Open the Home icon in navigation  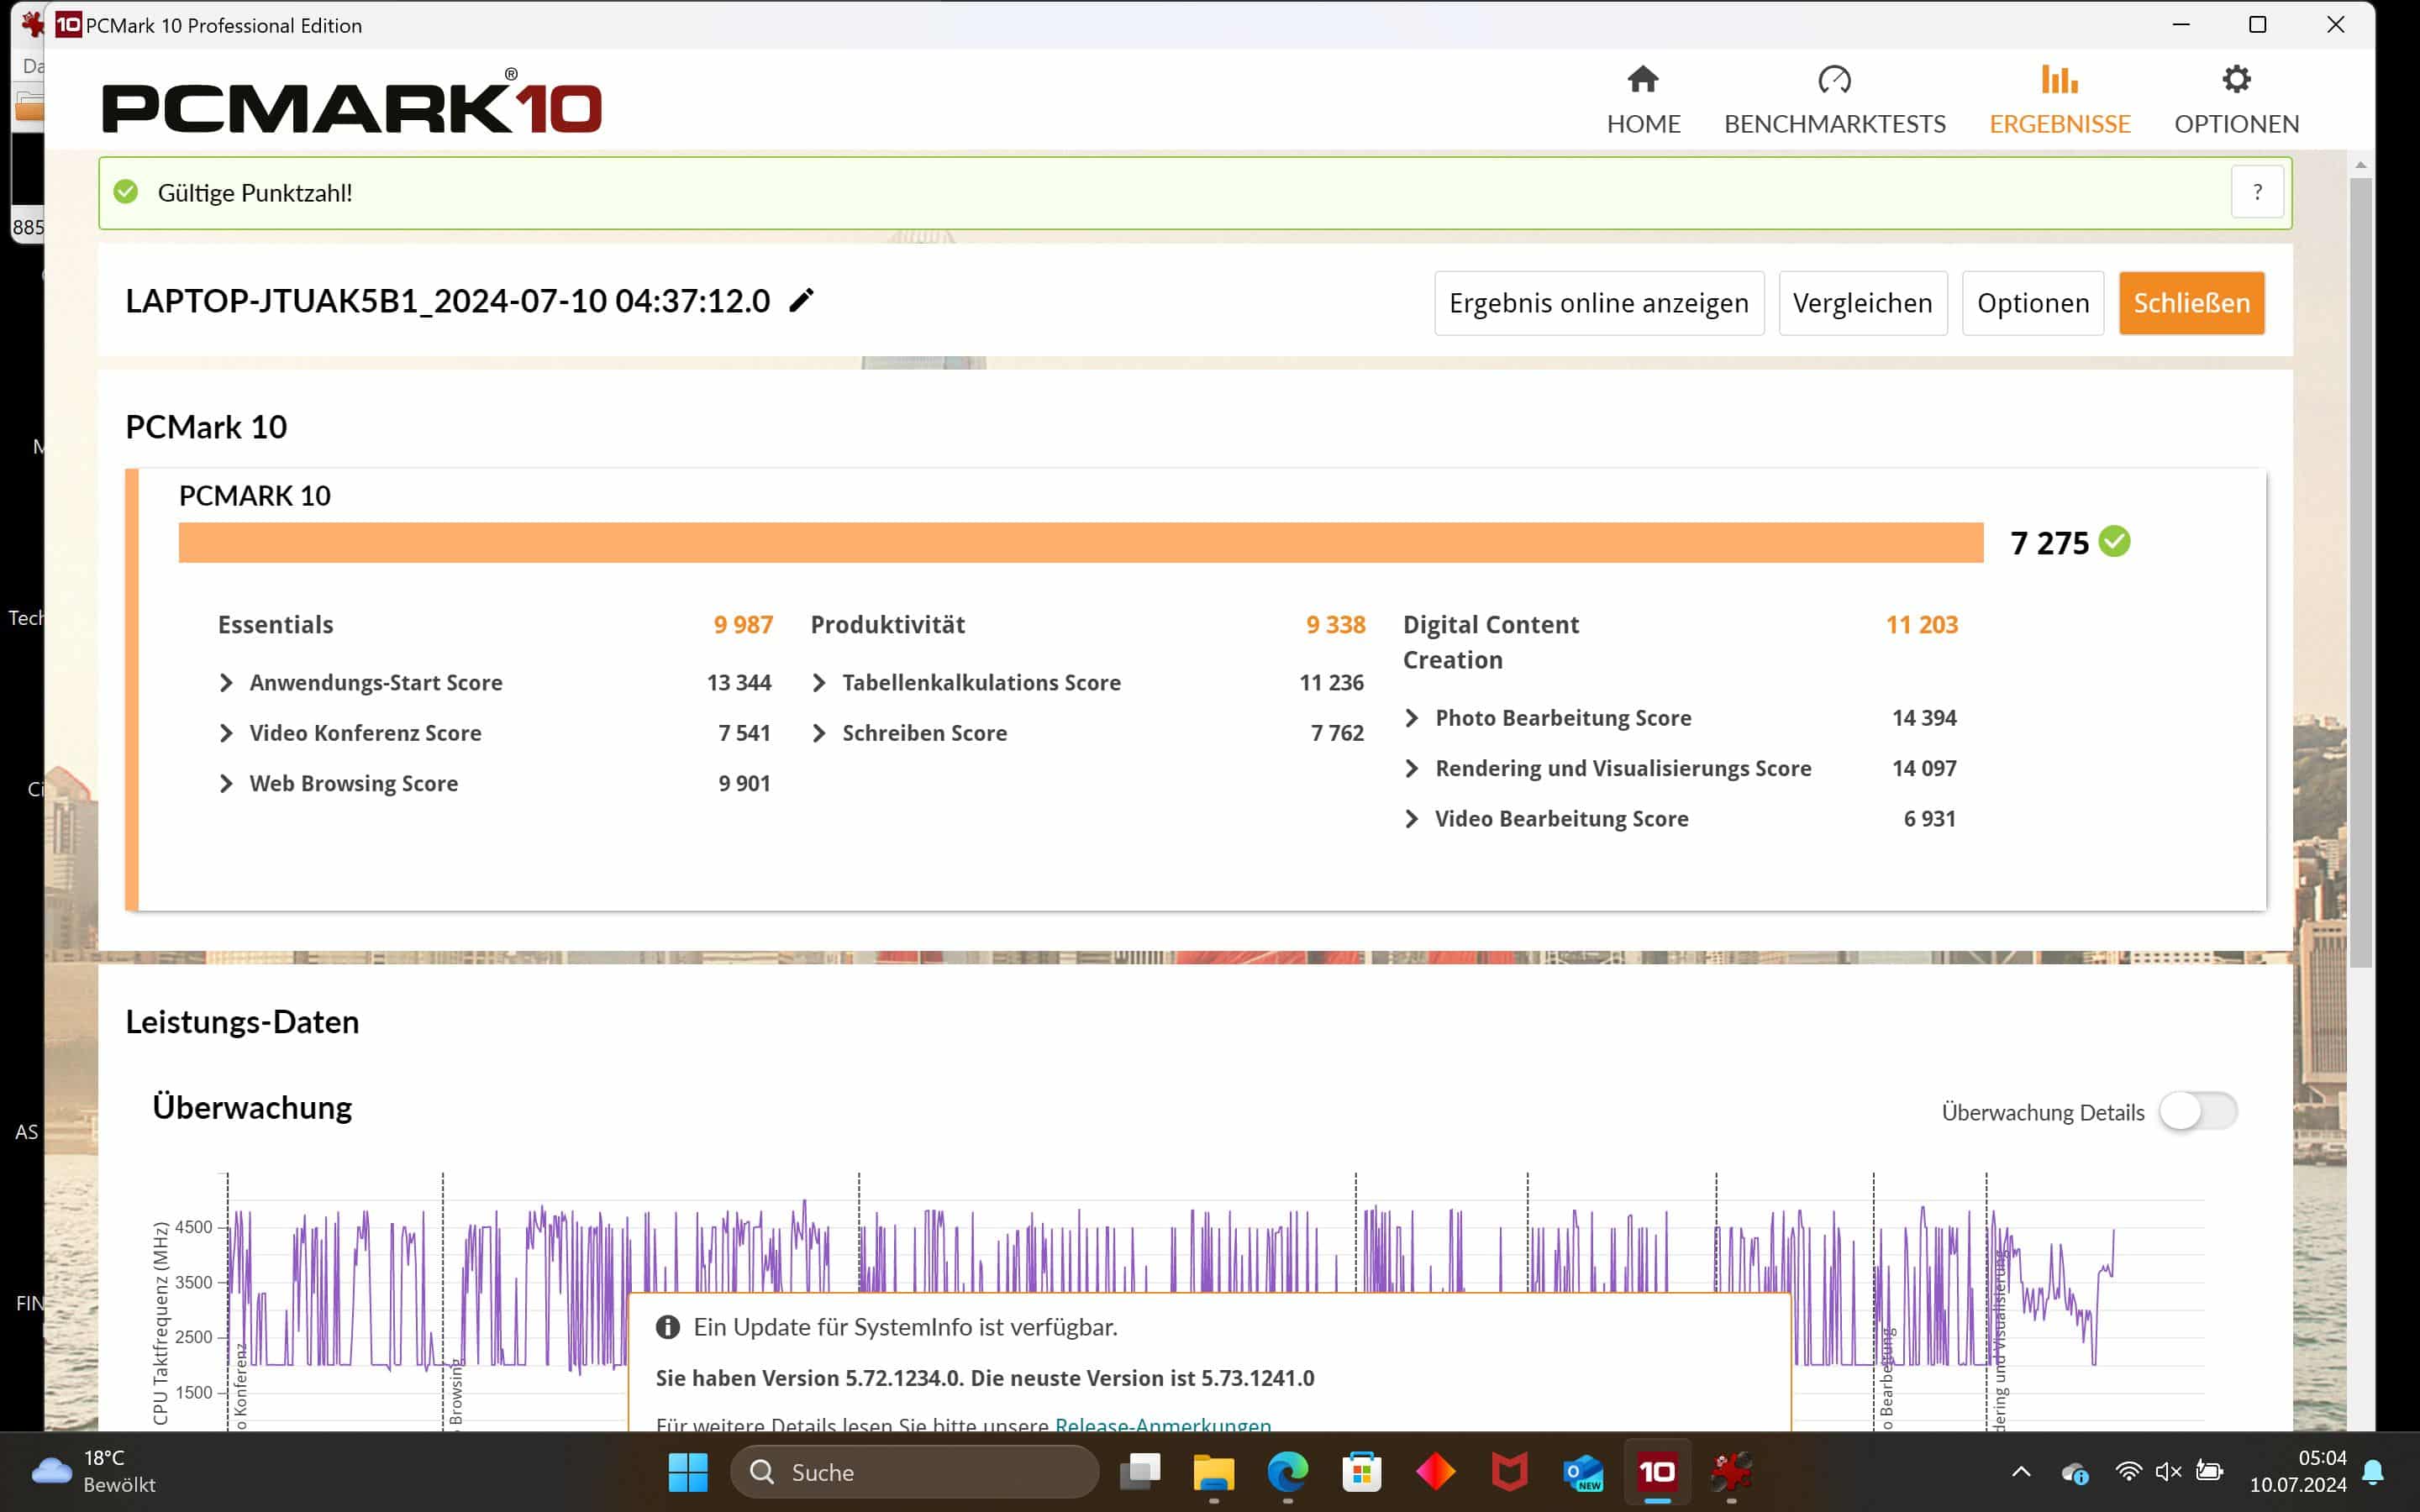pyautogui.click(x=1643, y=80)
